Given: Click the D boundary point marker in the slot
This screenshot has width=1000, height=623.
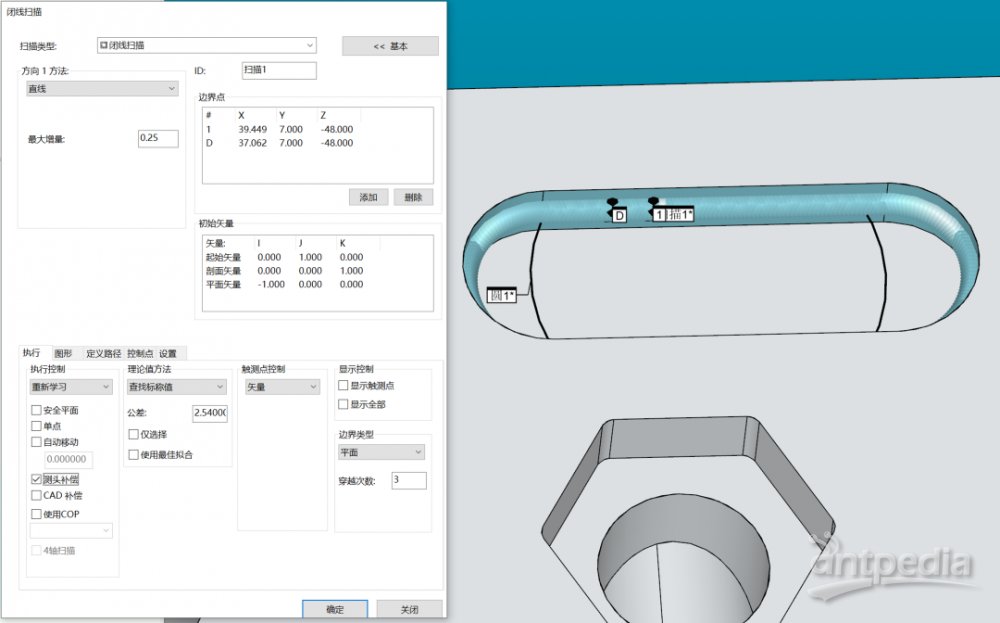Looking at the screenshot, I should click(618, 215).
